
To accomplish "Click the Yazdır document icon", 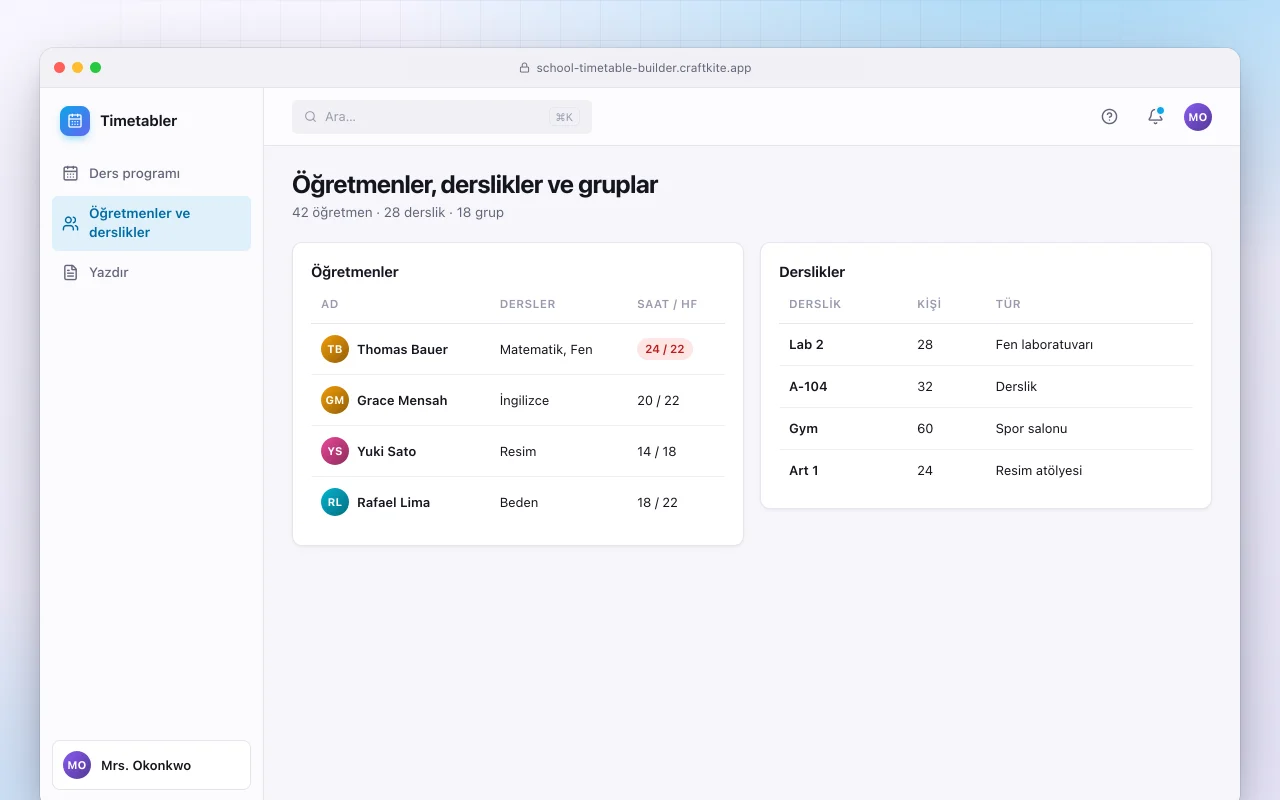I will (70, 272).
